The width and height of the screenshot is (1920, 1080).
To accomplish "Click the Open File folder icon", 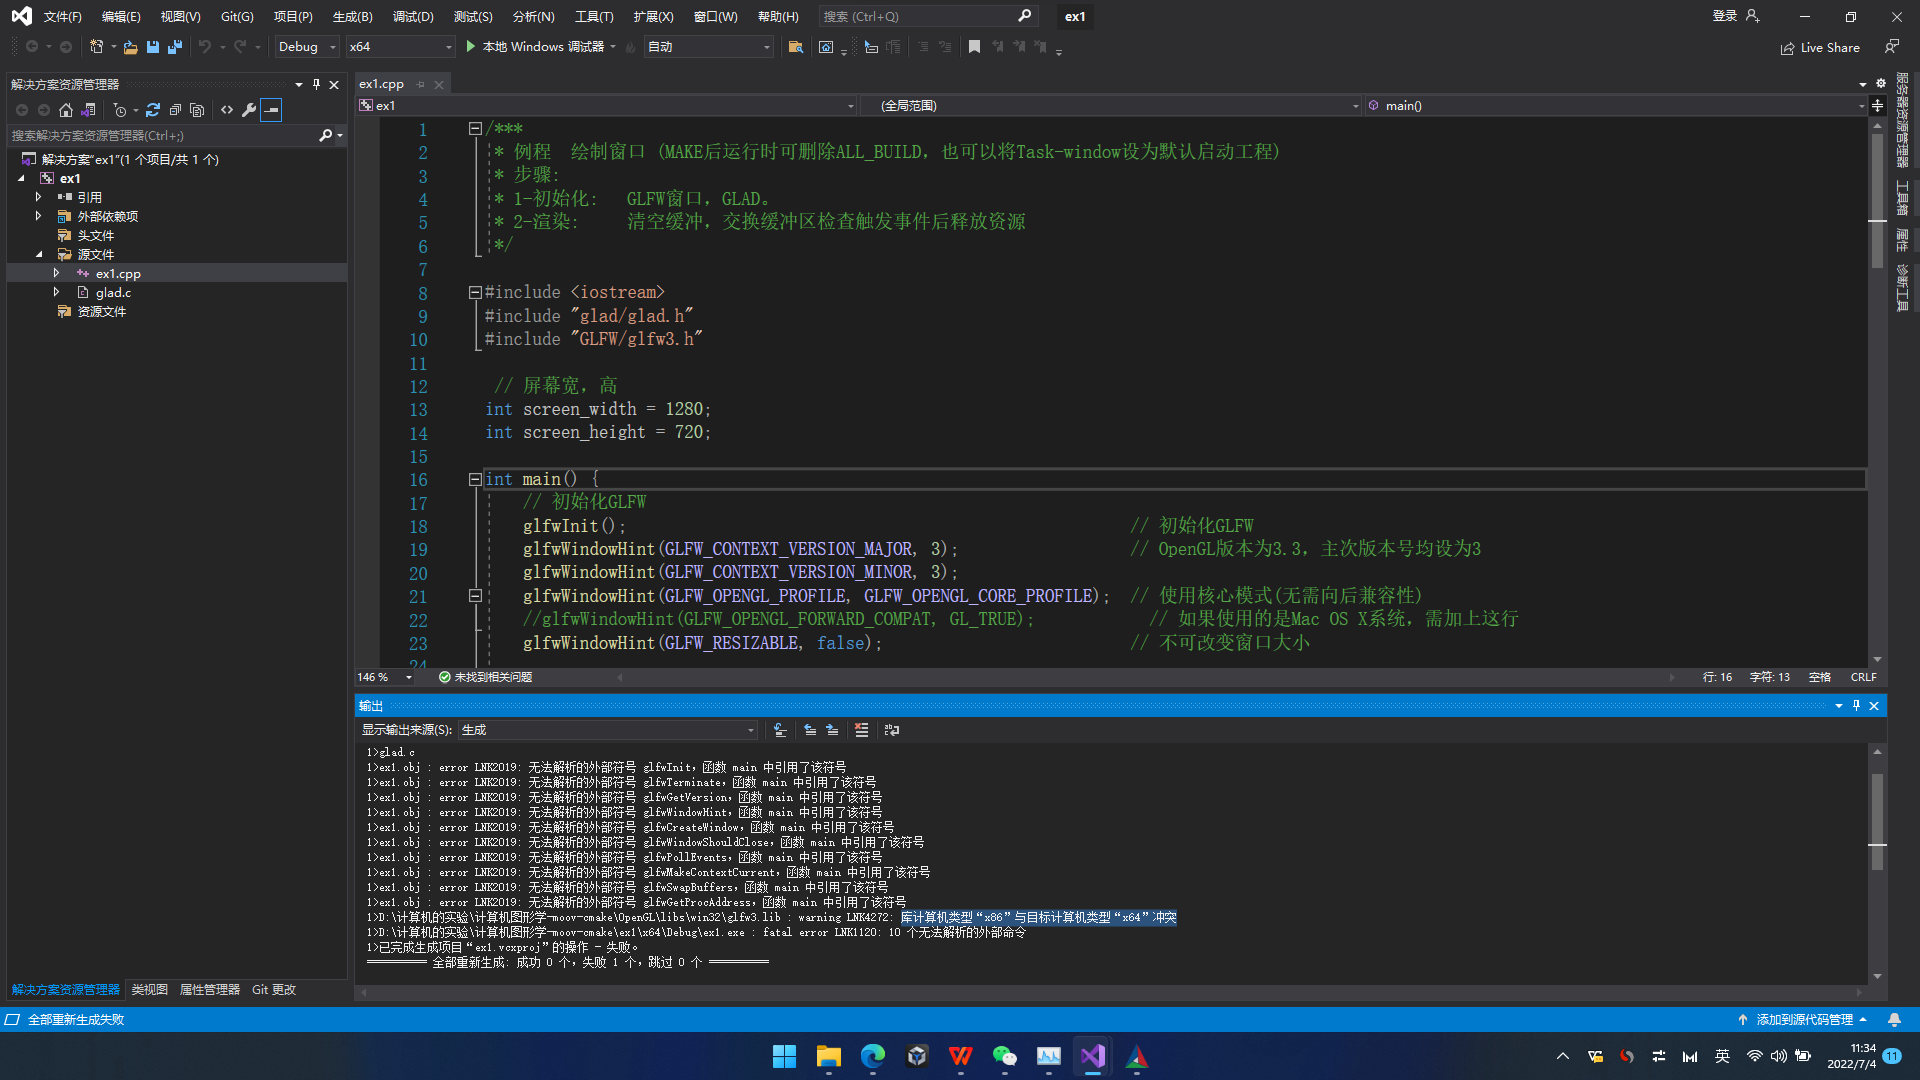I will (x=130, y=47).
